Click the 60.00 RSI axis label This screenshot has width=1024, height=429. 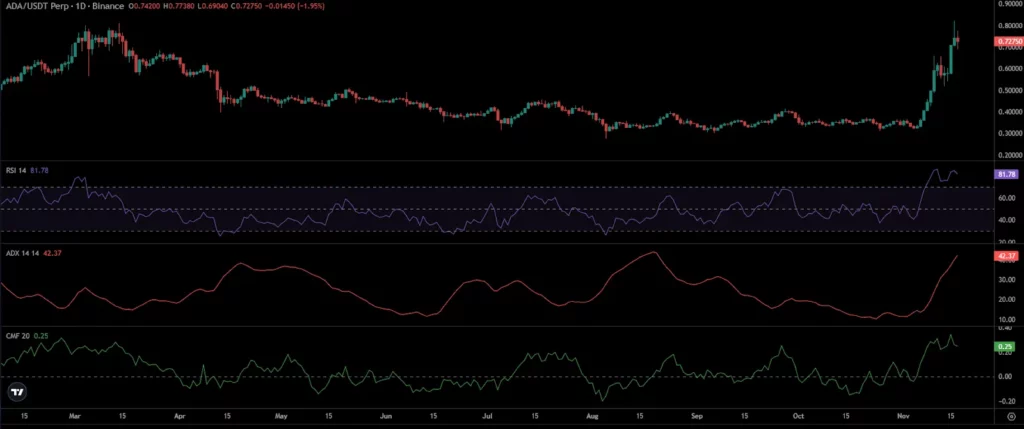point(1006,198)
